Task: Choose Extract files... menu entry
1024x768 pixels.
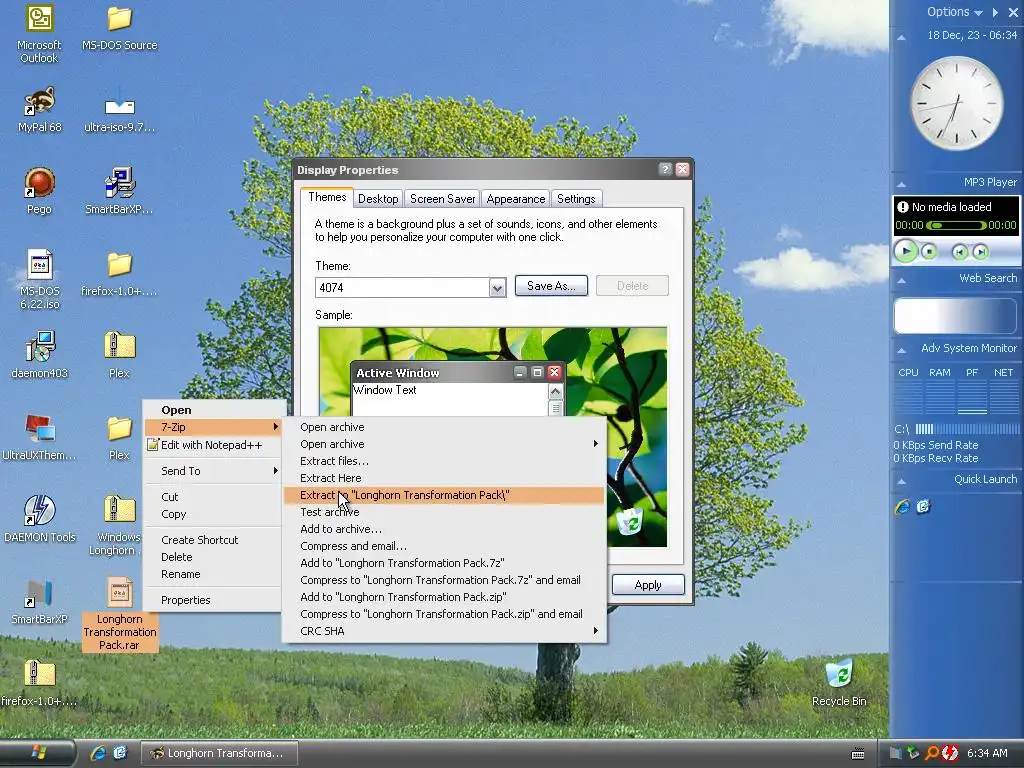Action: 444,461
